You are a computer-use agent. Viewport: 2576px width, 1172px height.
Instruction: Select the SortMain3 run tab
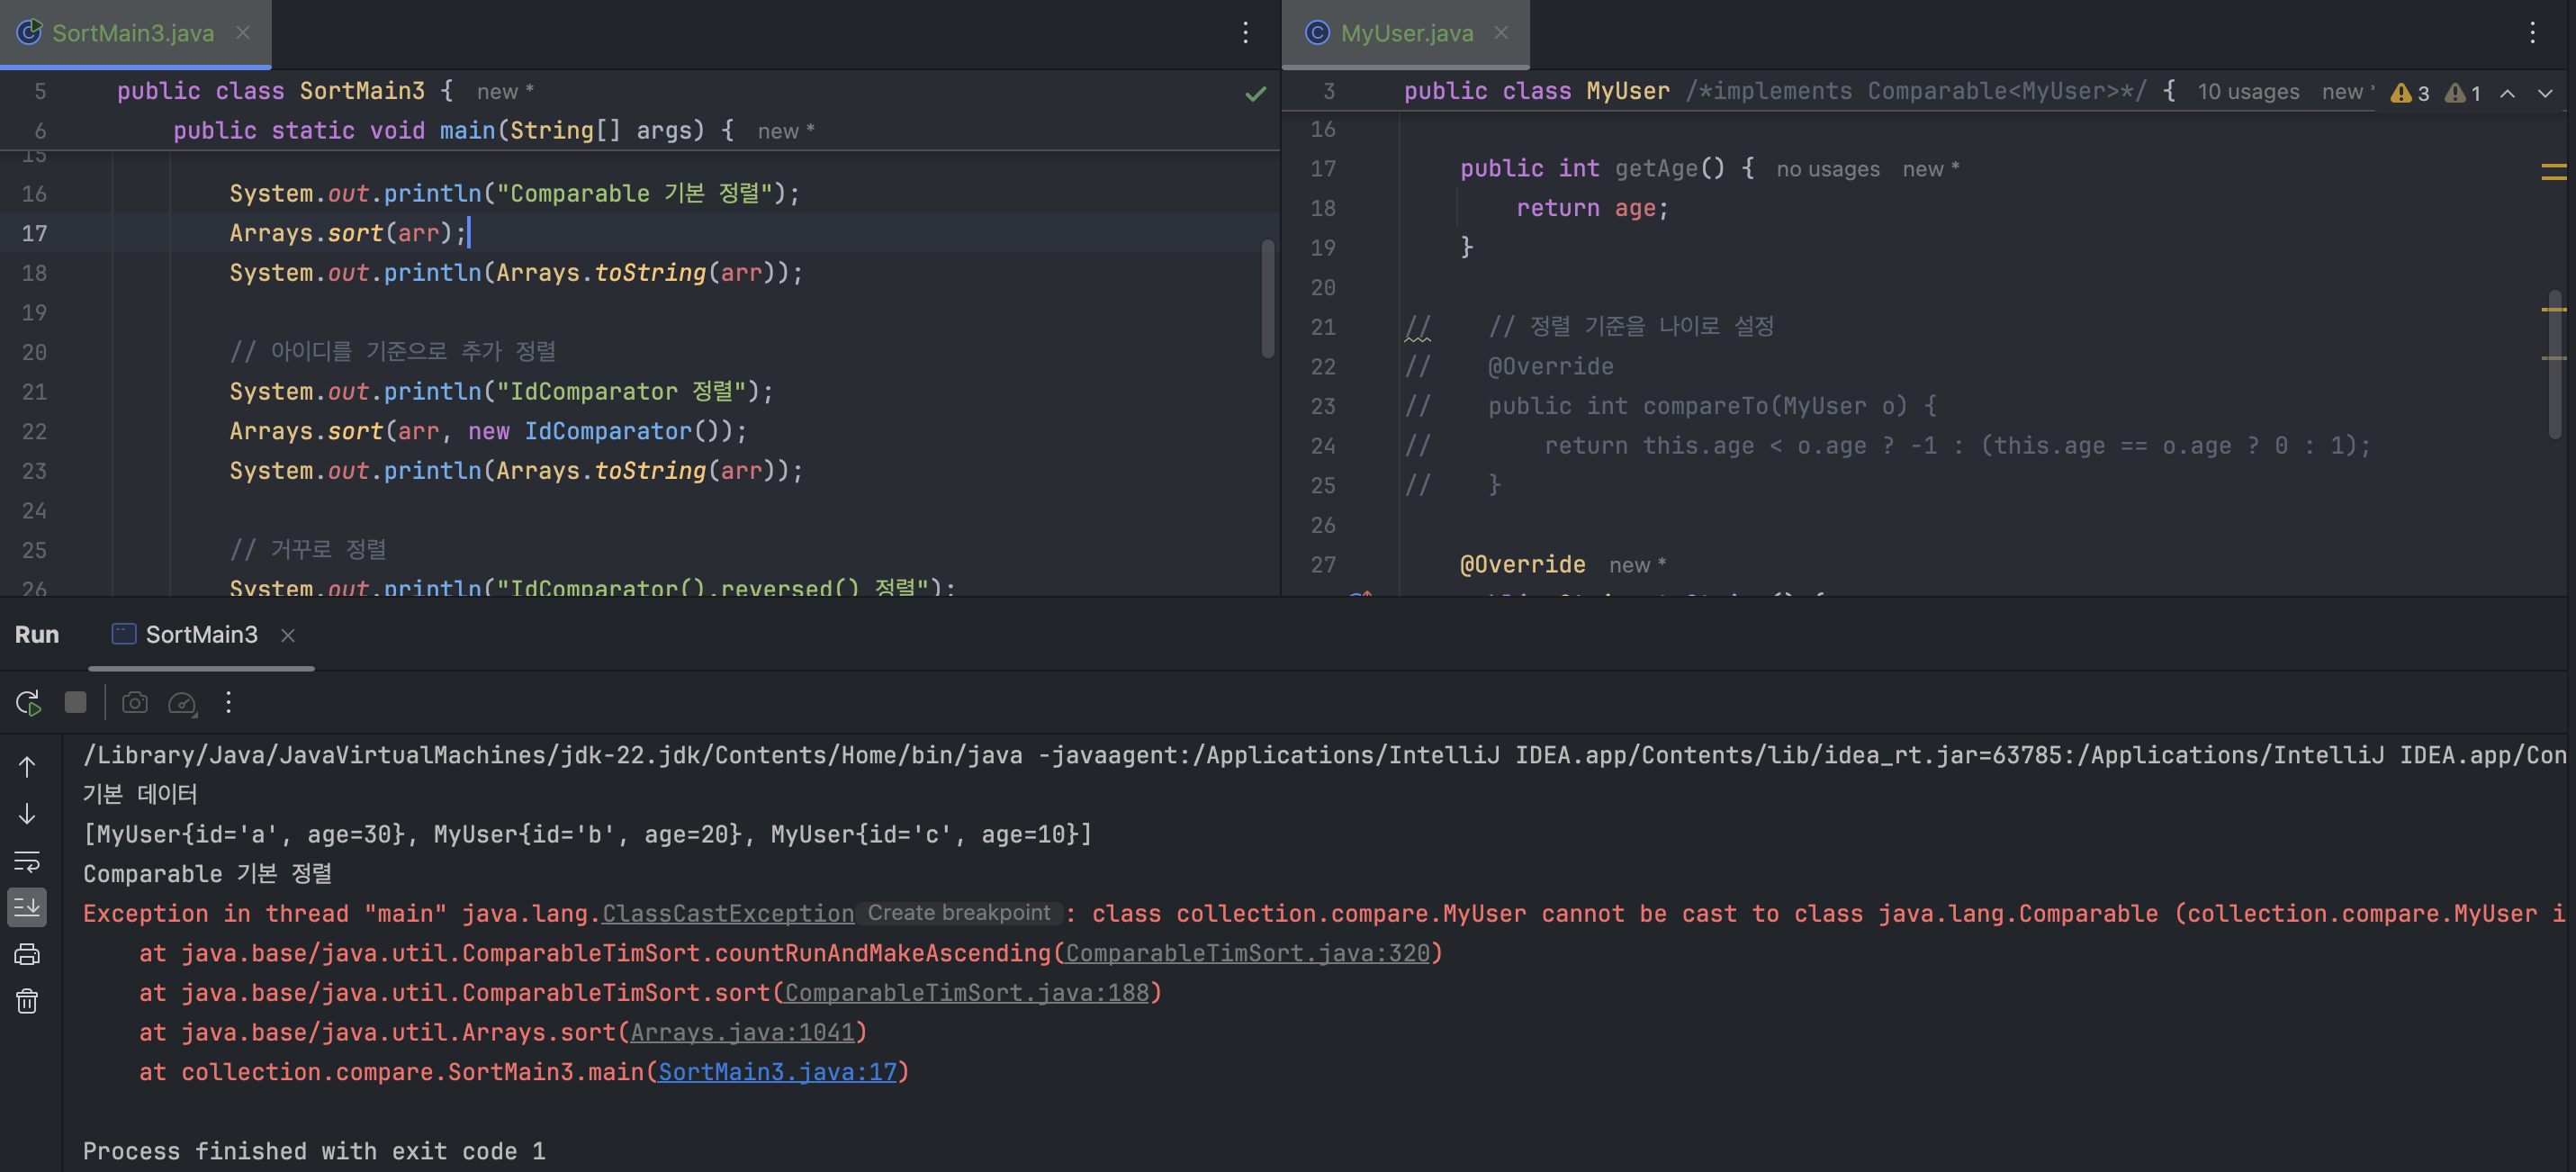point(201,635)
